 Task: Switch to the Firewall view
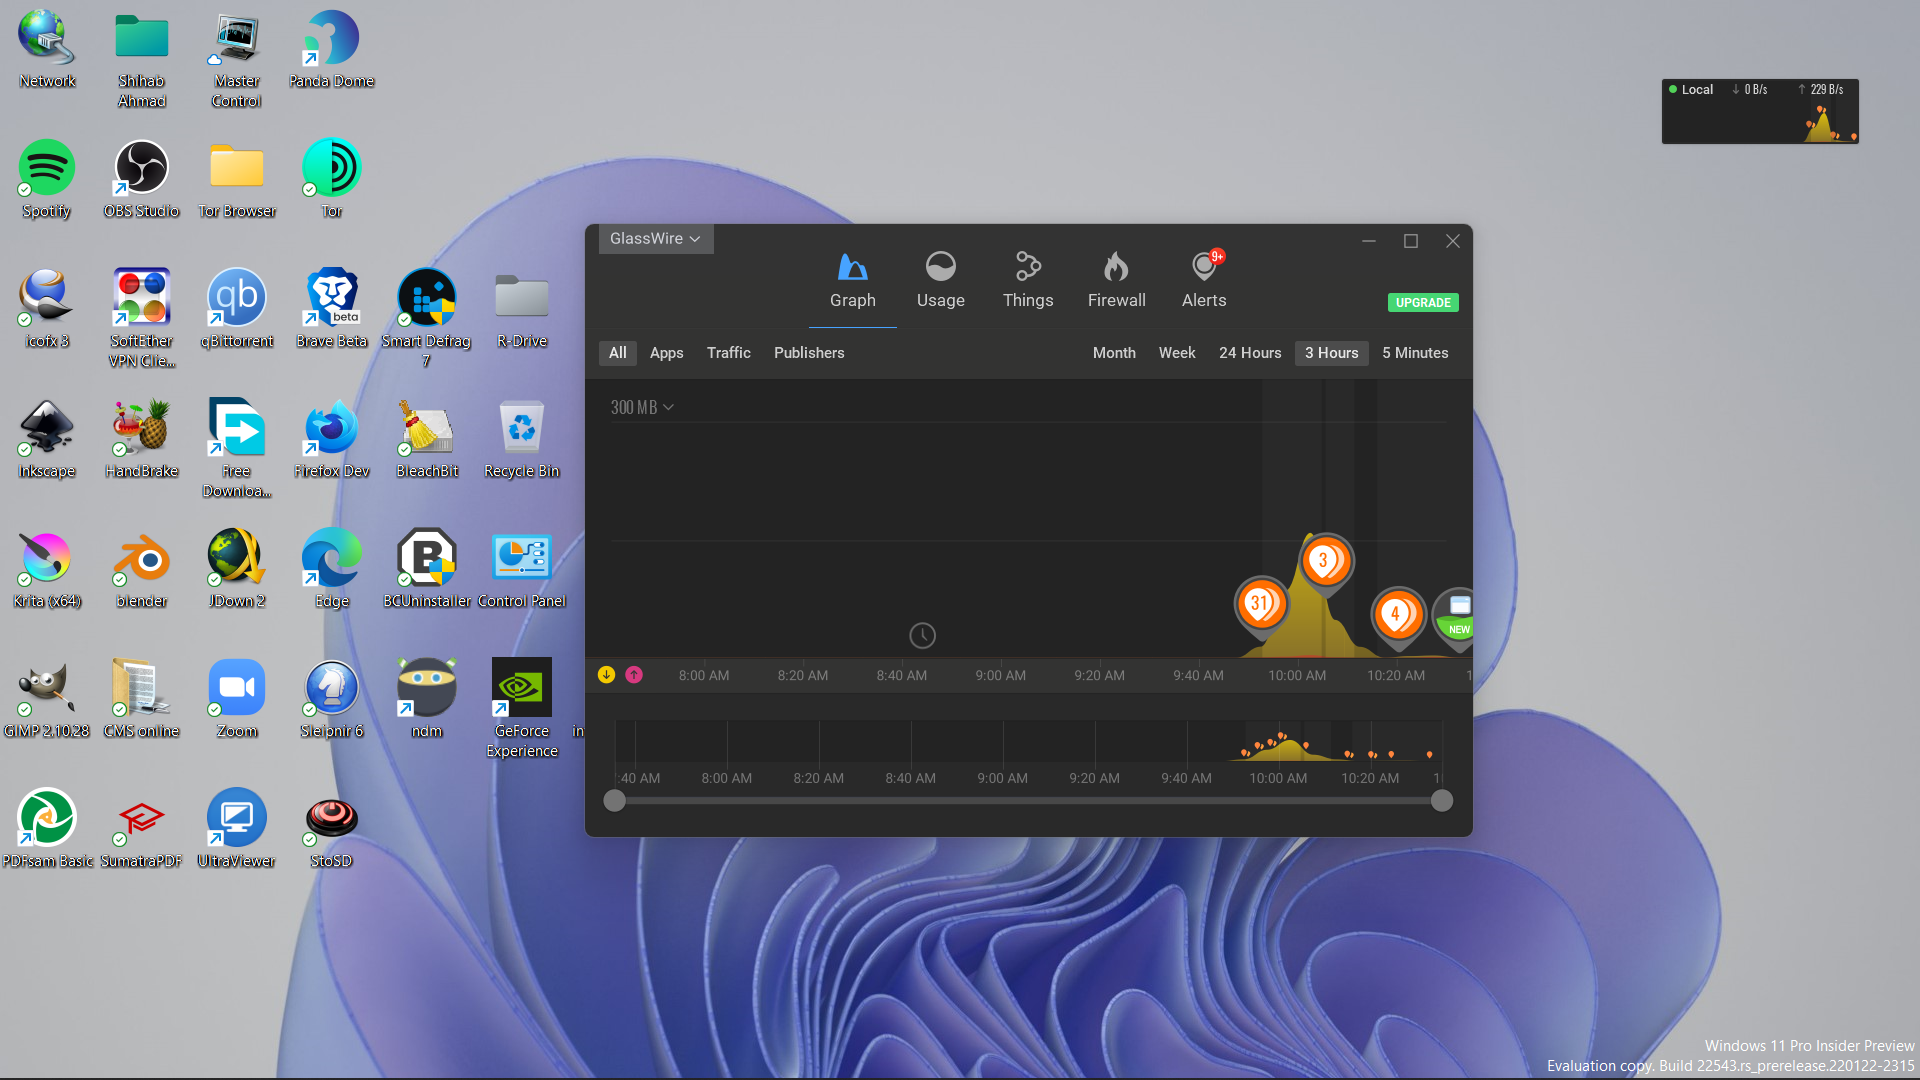pos(1116,281)
